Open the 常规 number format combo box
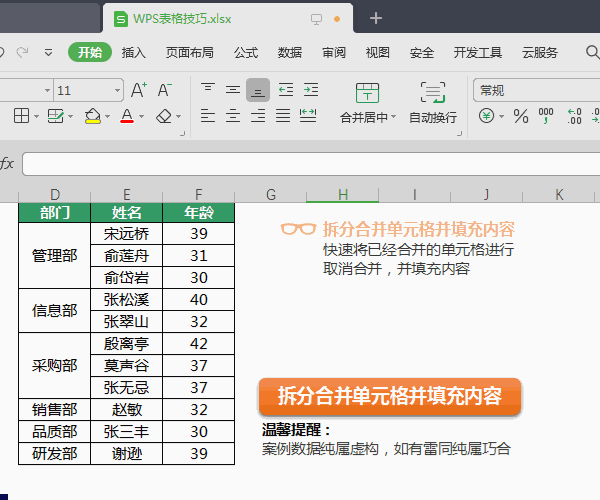This screenshot has width=600, height=500. coord(536,90)
